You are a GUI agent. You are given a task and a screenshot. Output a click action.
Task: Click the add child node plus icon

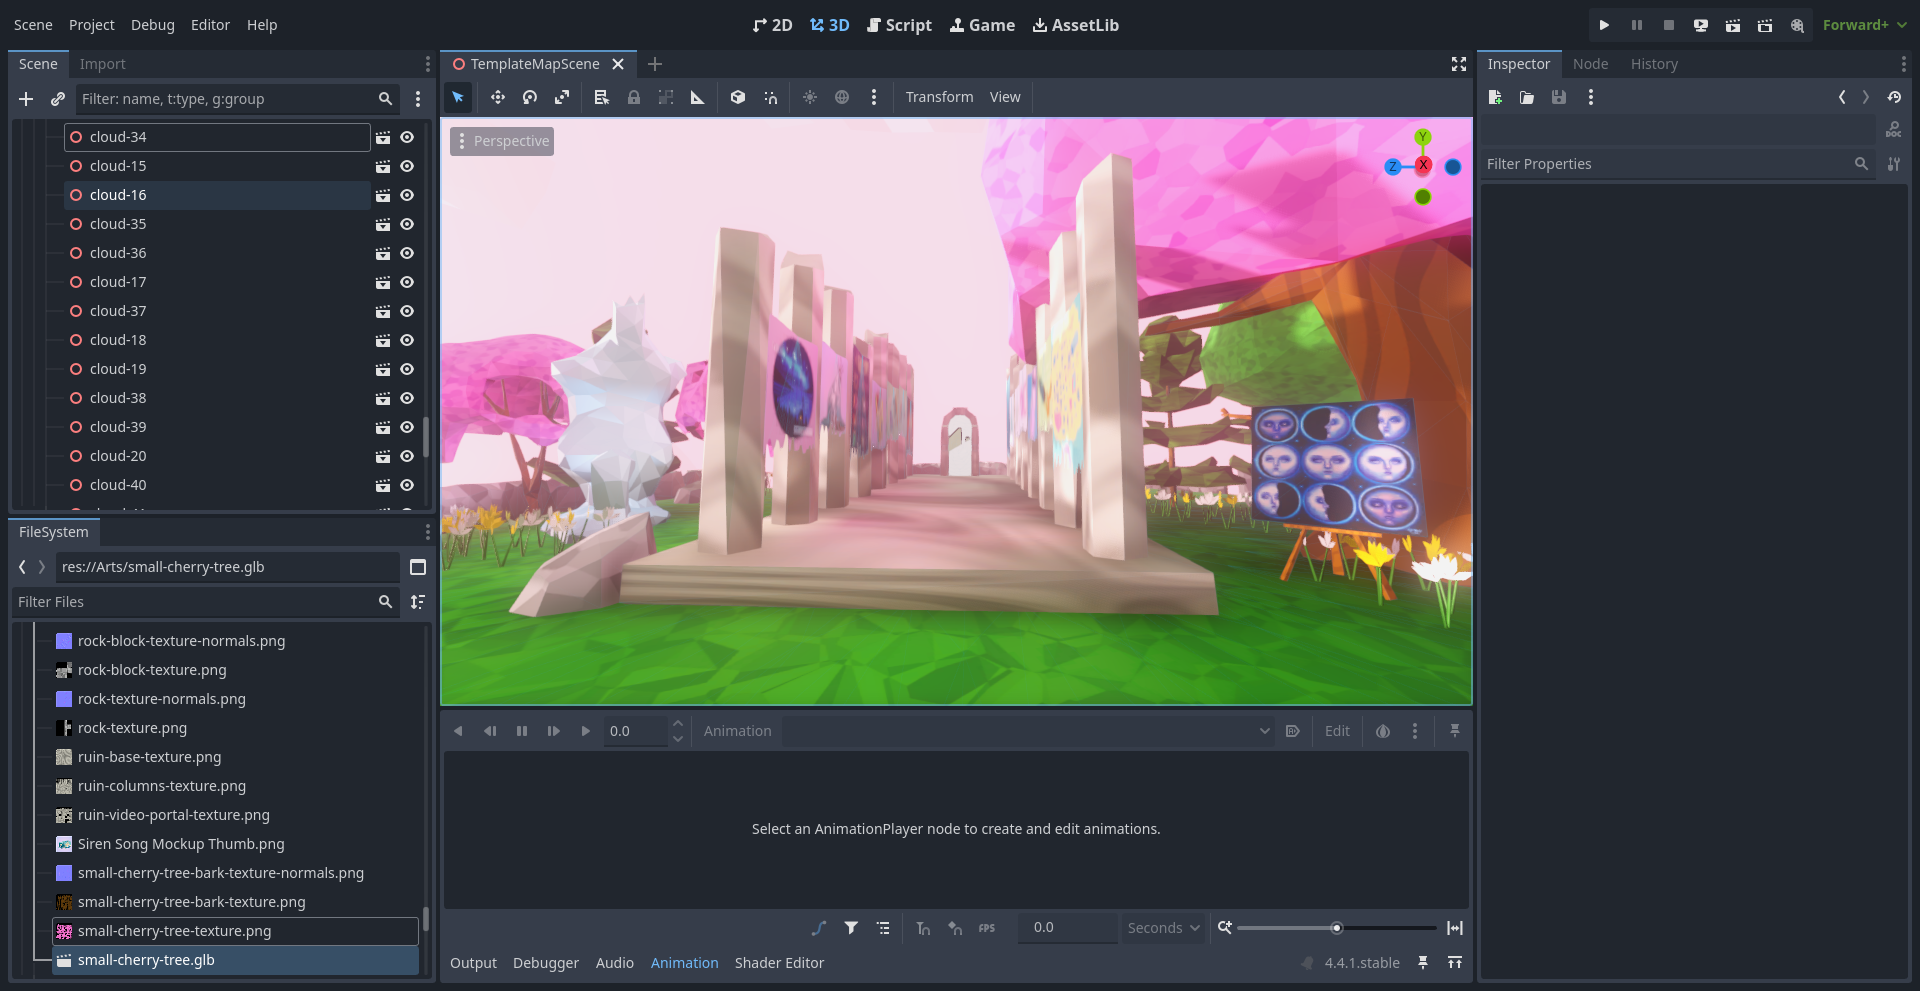coord(26,99)
